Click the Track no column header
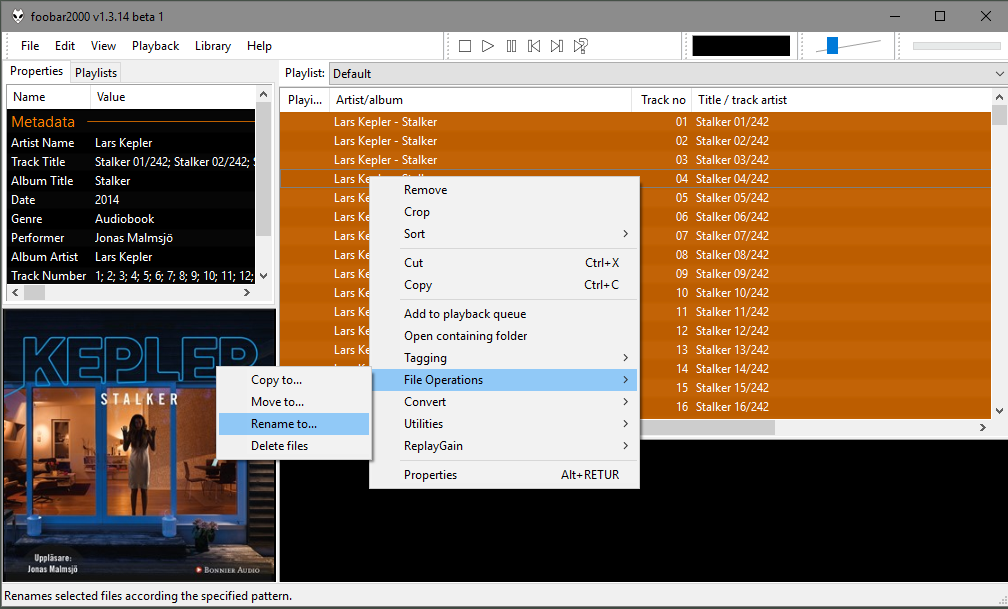 [x=662, y=100]
